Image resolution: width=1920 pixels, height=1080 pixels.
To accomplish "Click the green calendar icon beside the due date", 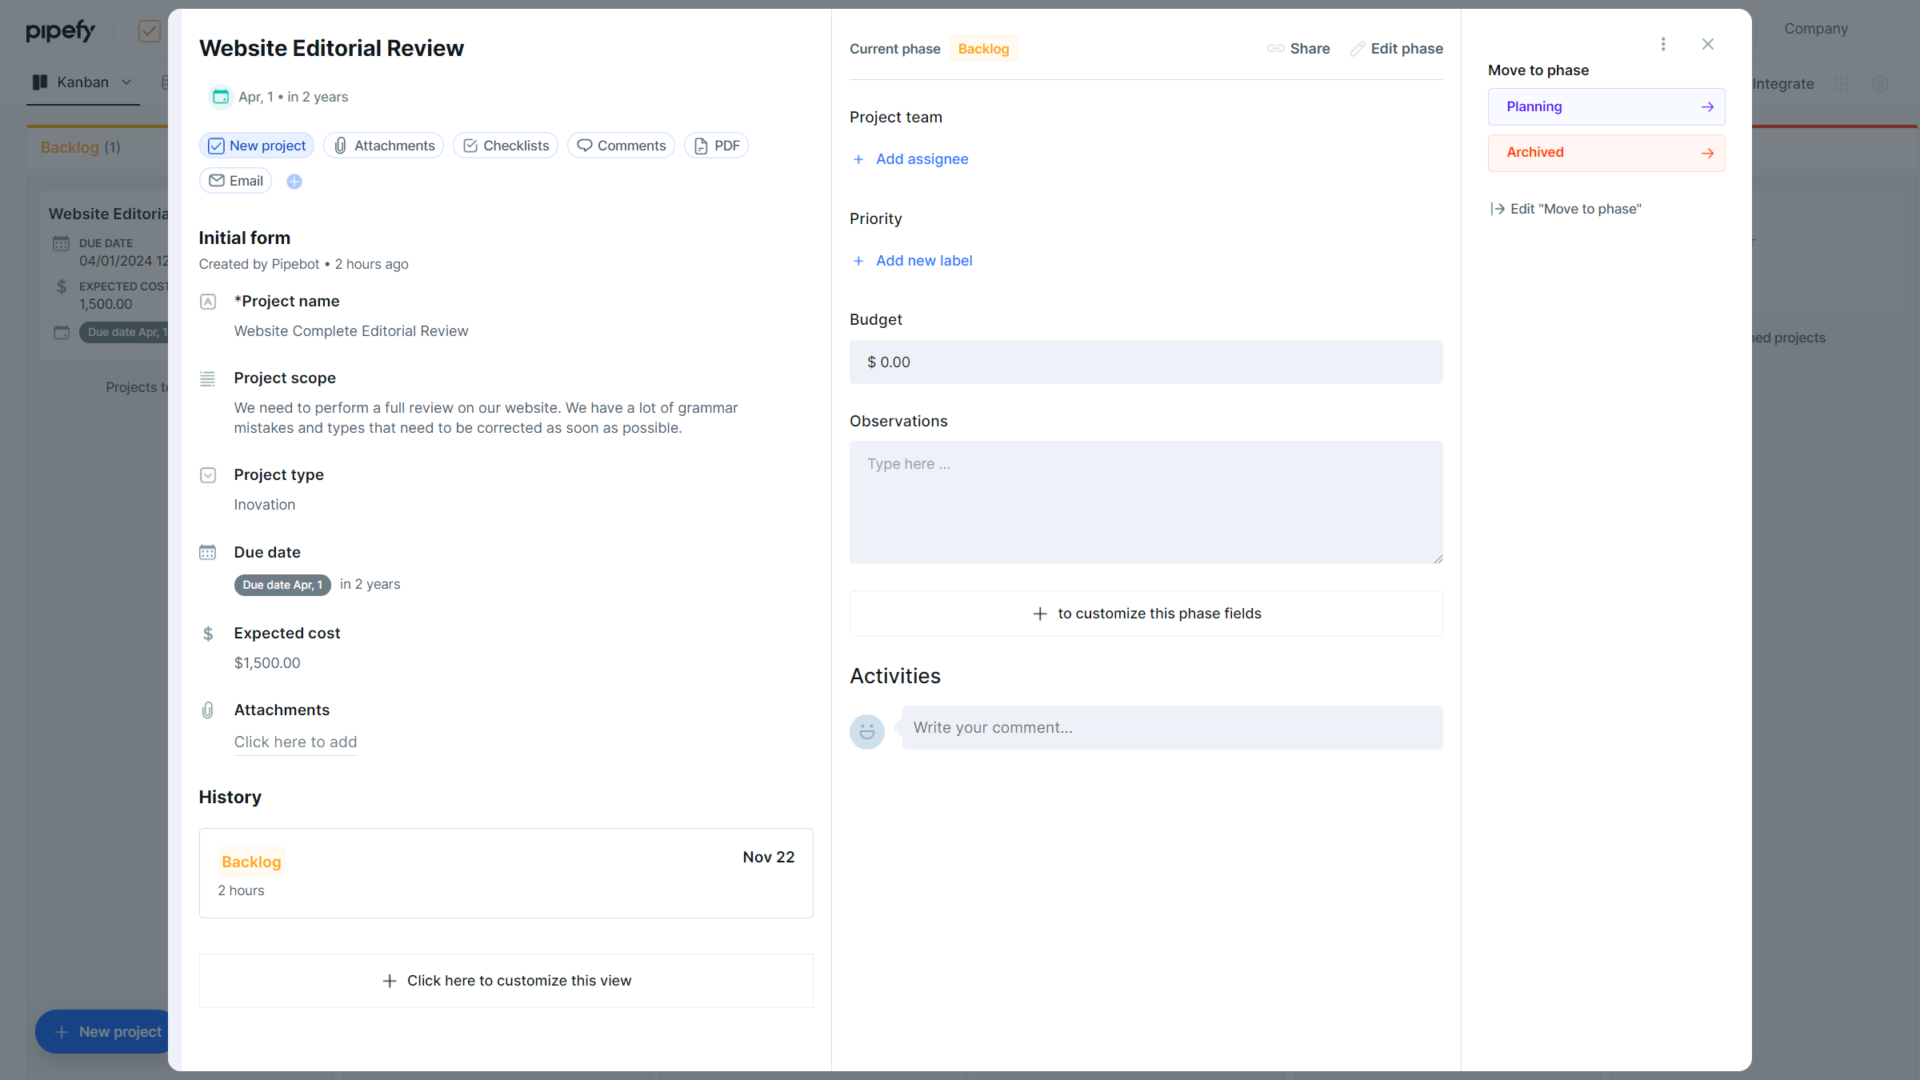I will [x=220, y=96].
